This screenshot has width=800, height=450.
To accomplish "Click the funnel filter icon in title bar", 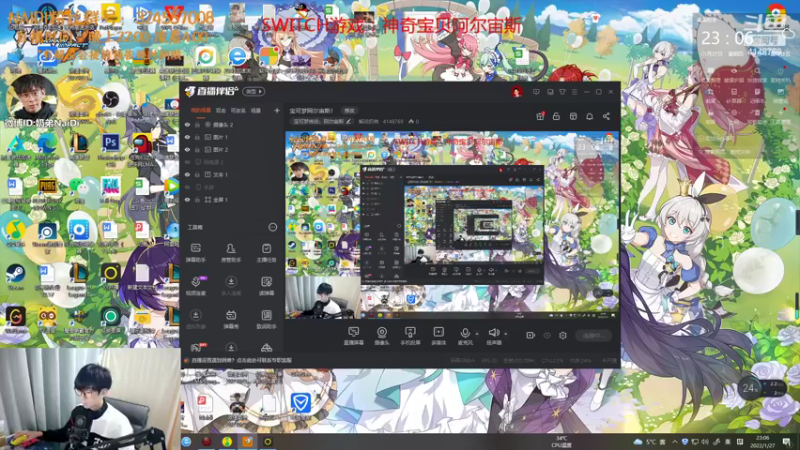I will pyautogui.click(x=562, y=92).
